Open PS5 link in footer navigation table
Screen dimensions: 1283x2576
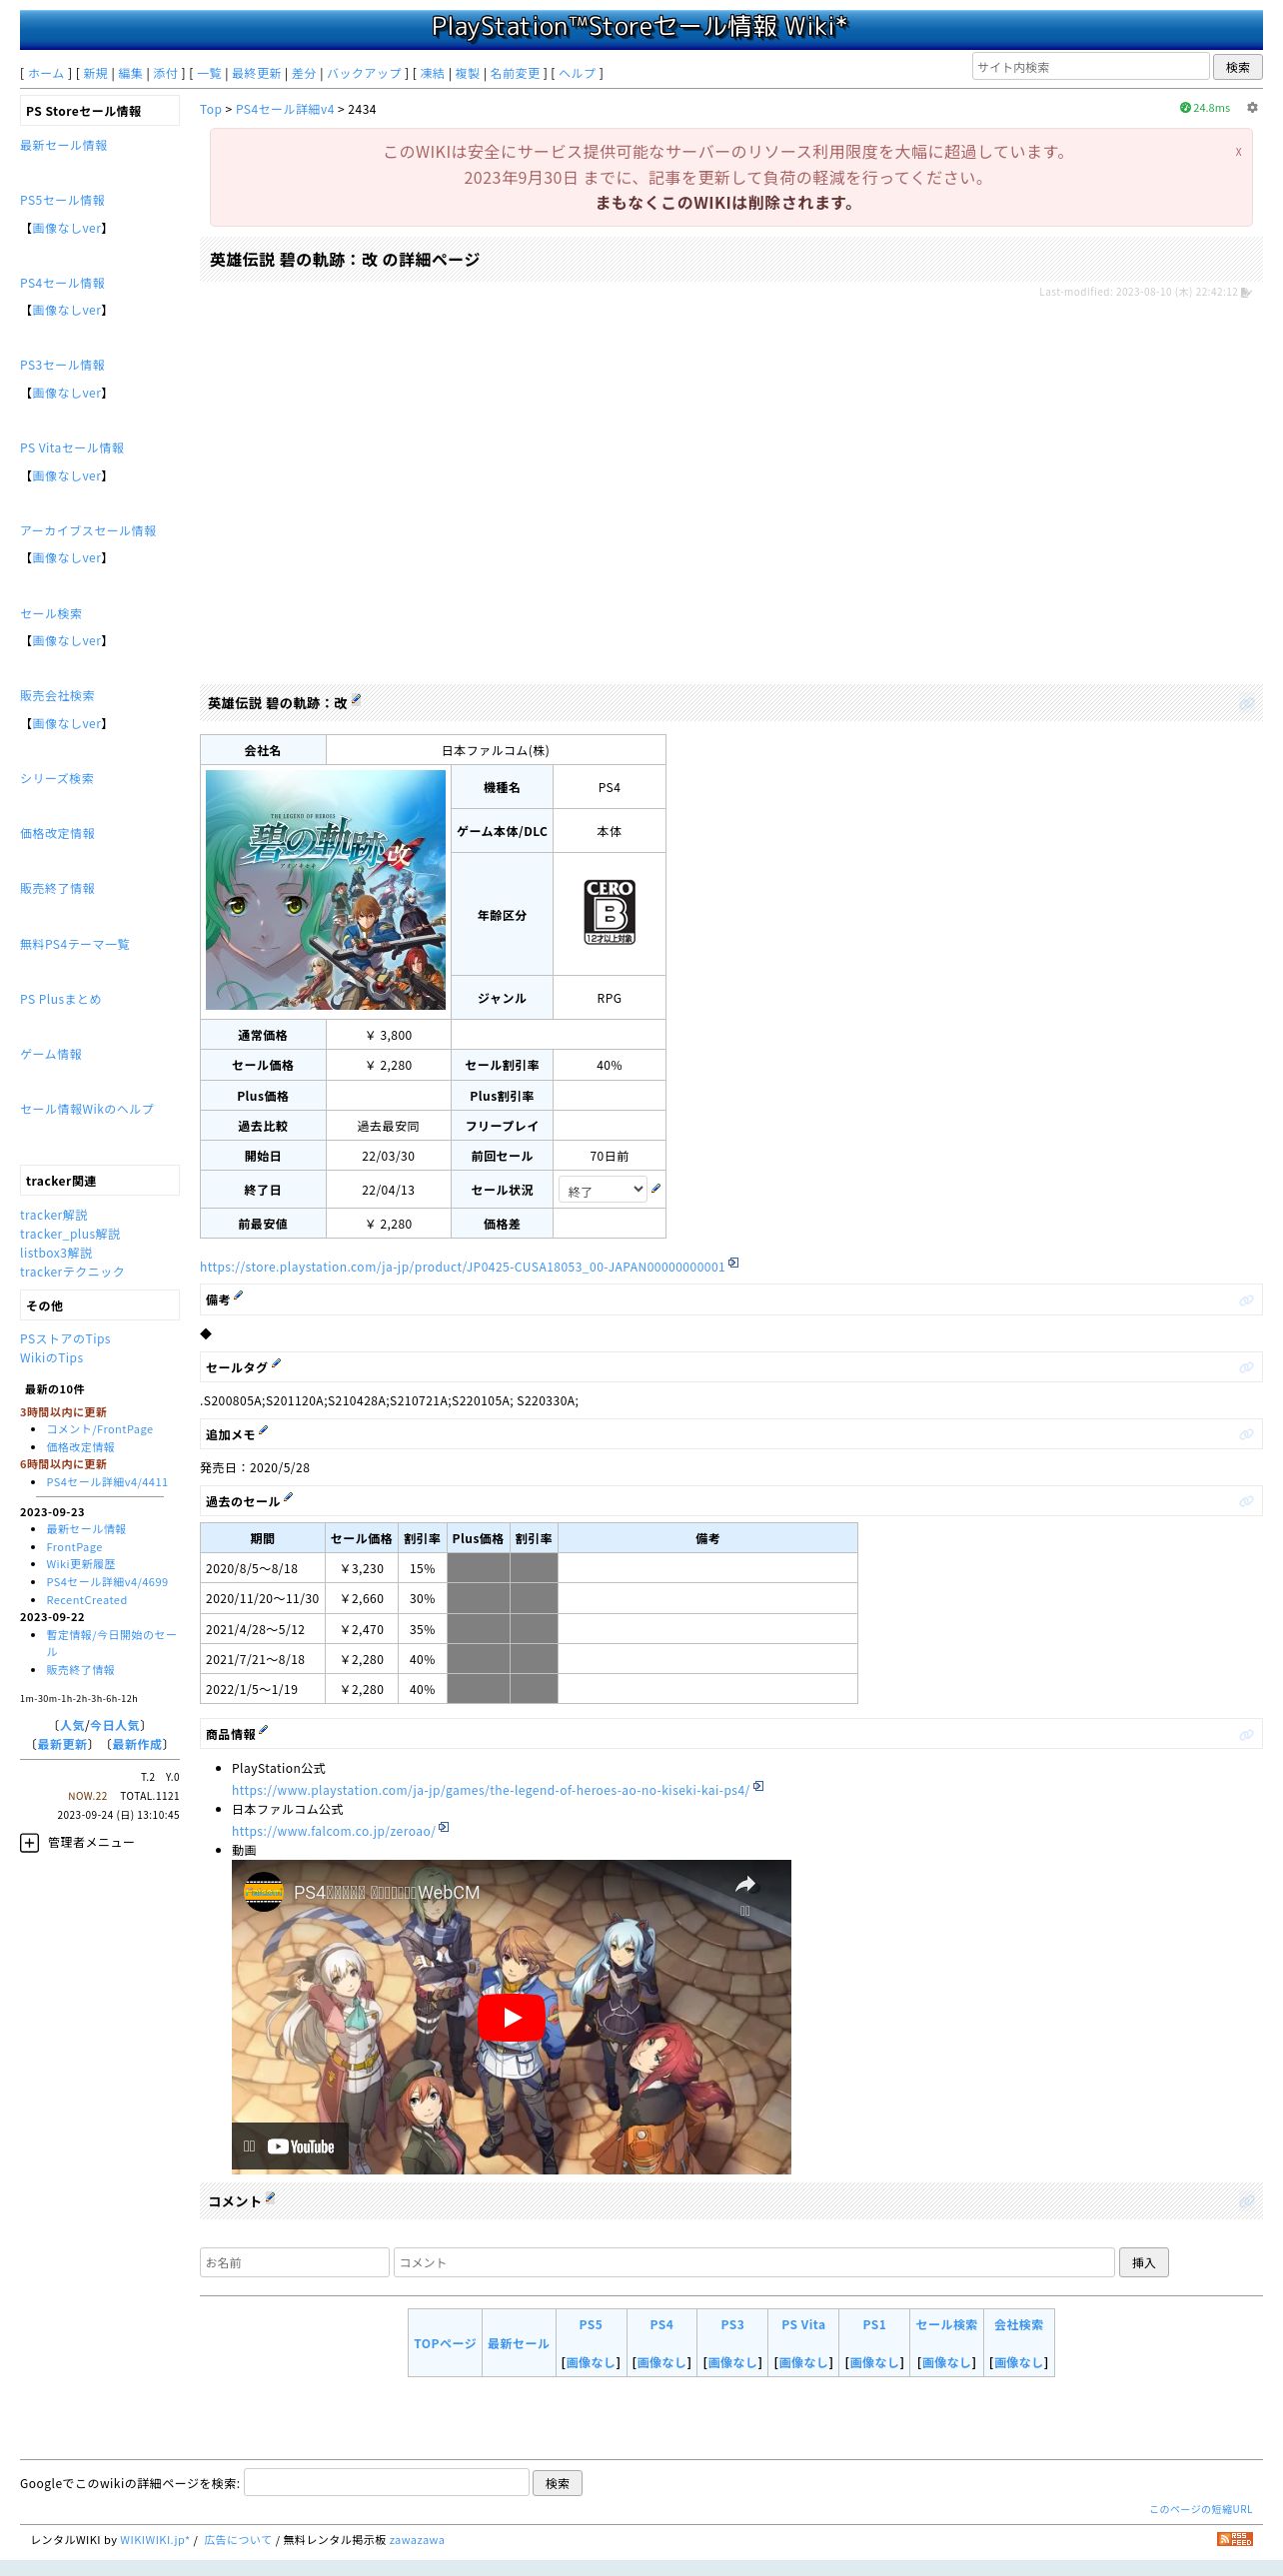[x=590, y=2324]
